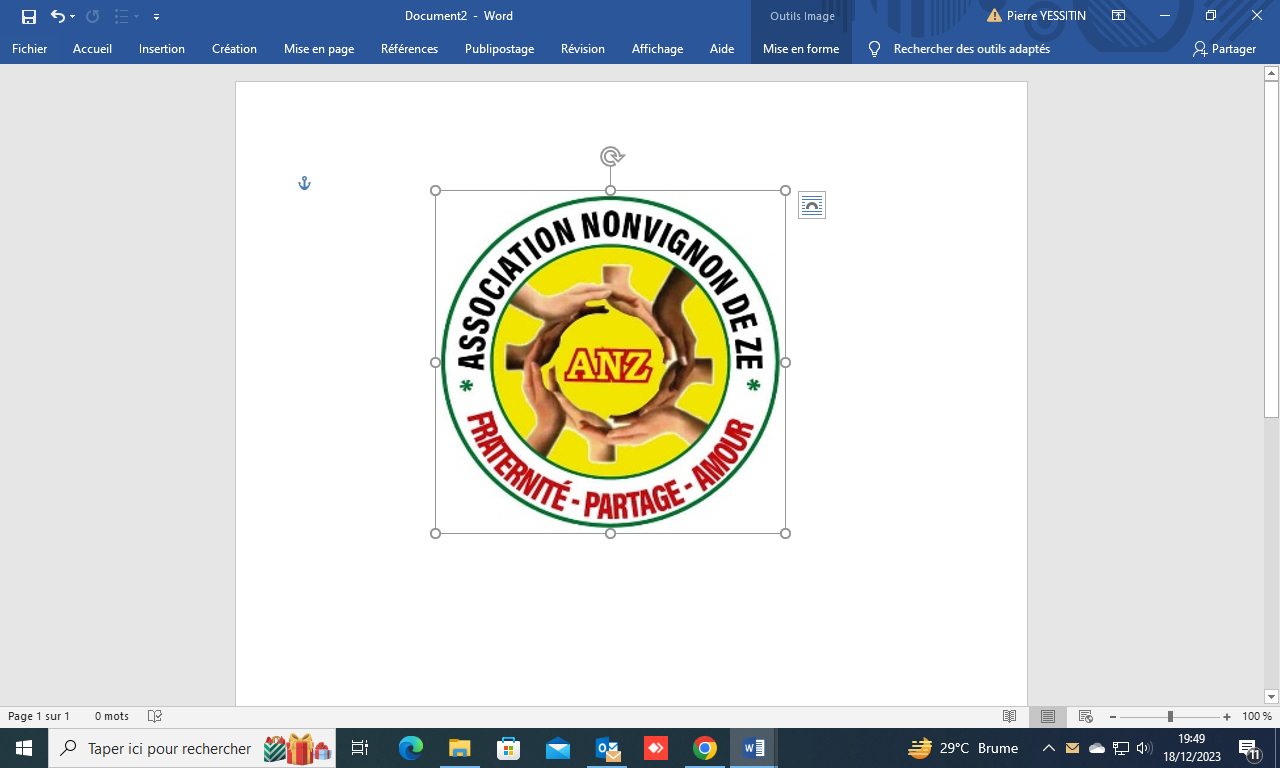The image size is (1280, 768).
Task: Open Microsoft Store from taskbar
Action: 509,748
